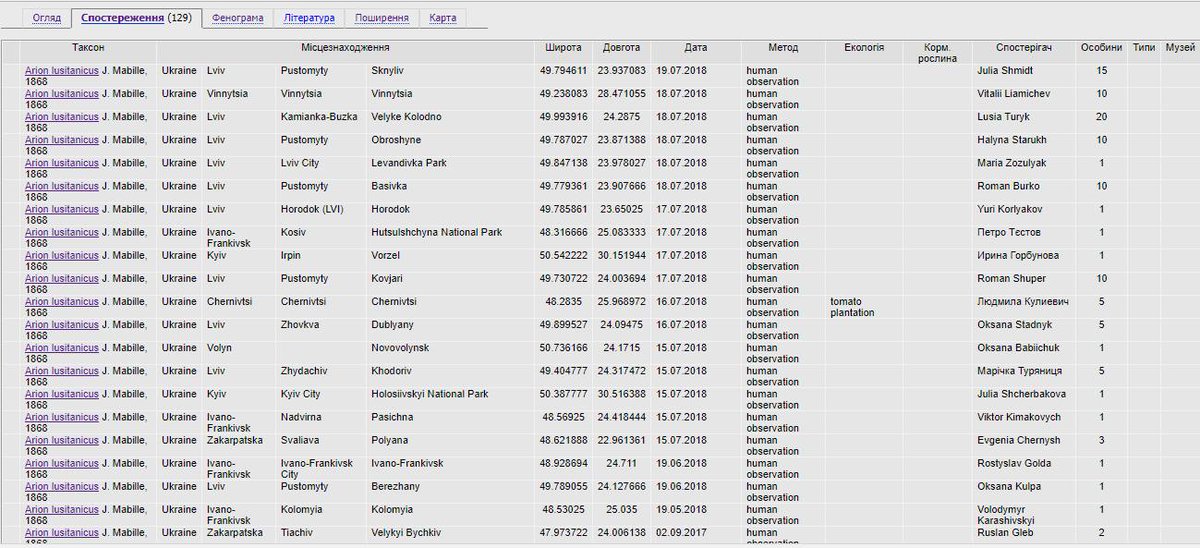Select observer name Ирина Горбунова
The width and height of the screenshot is (1200, 548).
1018,255
